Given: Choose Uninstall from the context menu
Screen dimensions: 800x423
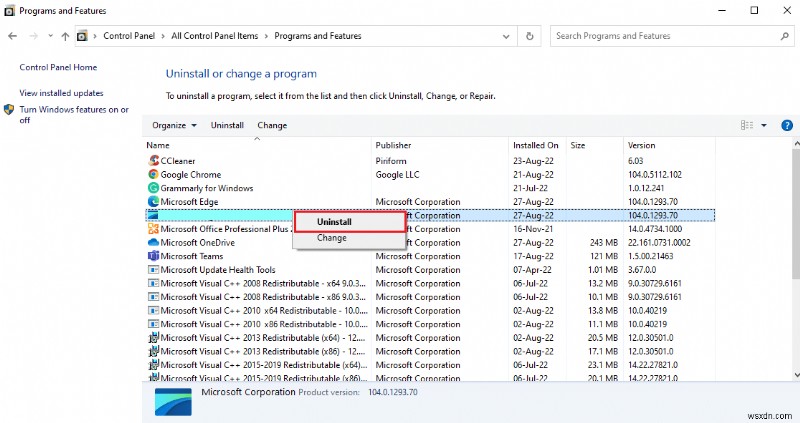Looking at the screenshot, I should [349, 222].
